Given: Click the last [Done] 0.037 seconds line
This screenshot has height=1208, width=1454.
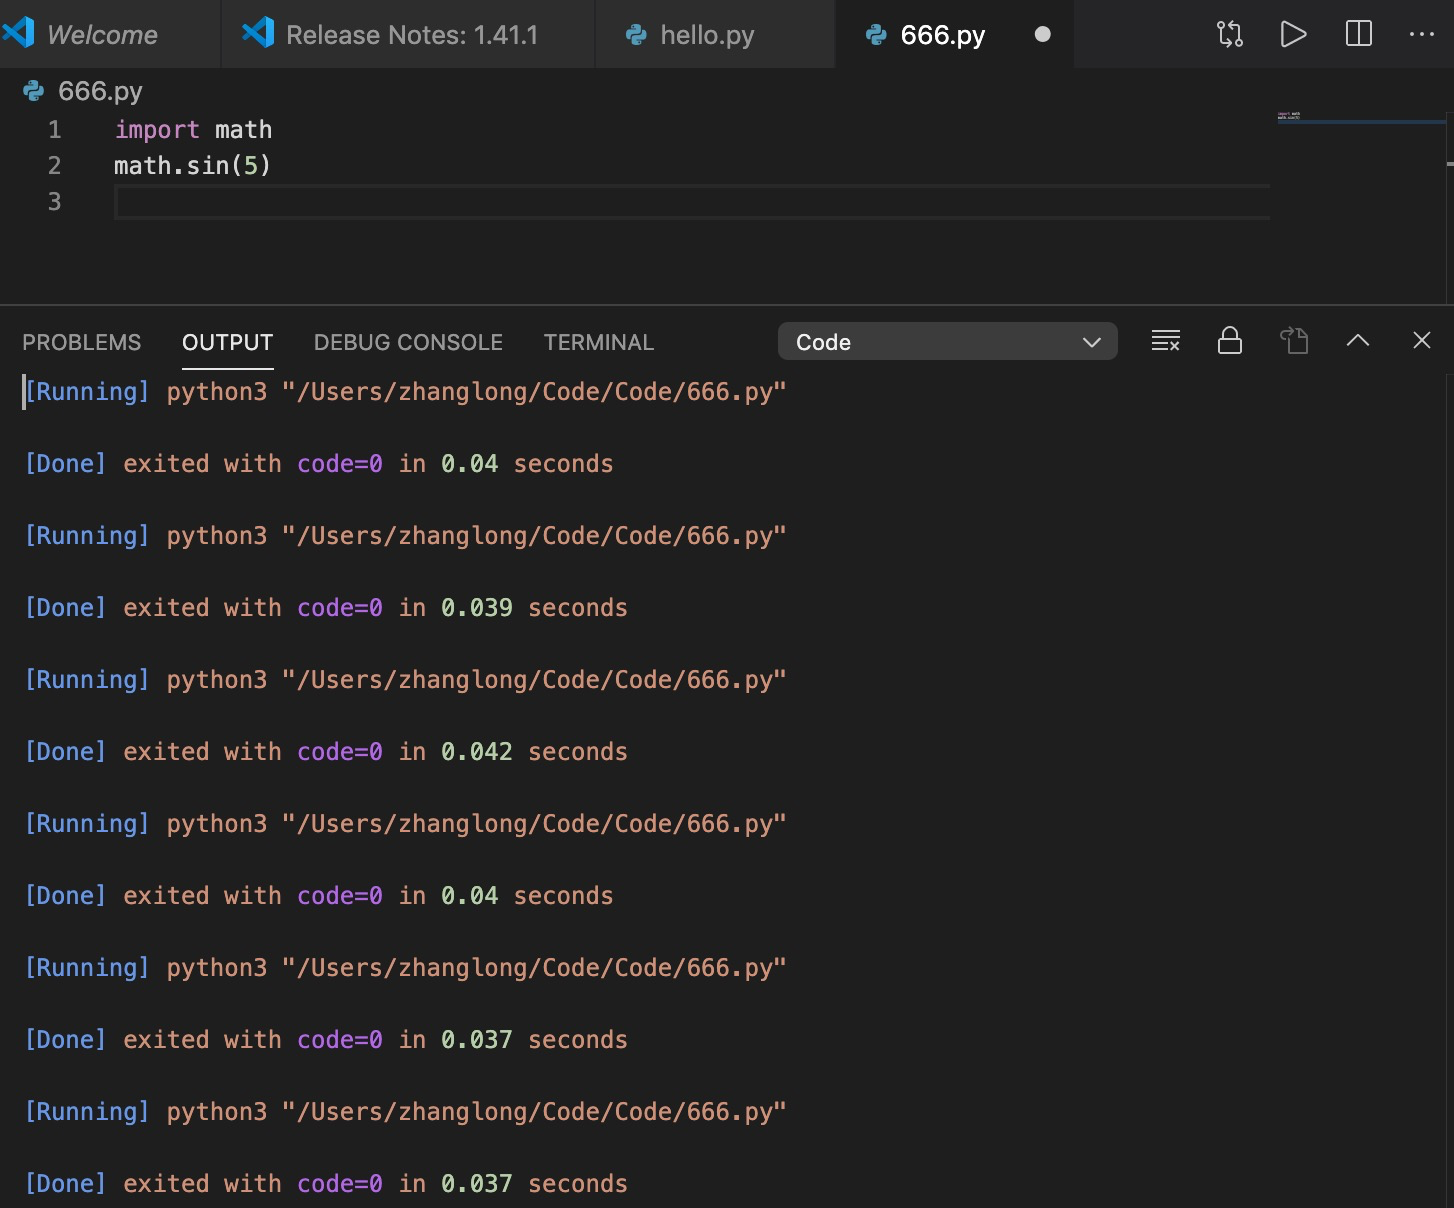Looking at the screenshot, I should coord(326,1184).
